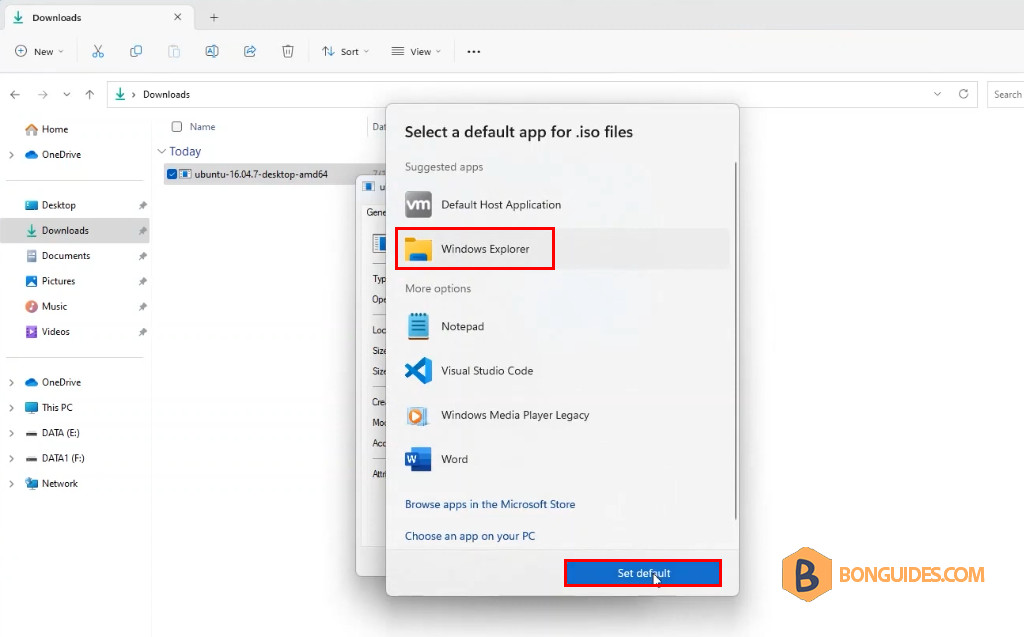This screenshot has height=637, width=1024.
Task: Go up one folder level arrow
Action: [x=89, y=95]
